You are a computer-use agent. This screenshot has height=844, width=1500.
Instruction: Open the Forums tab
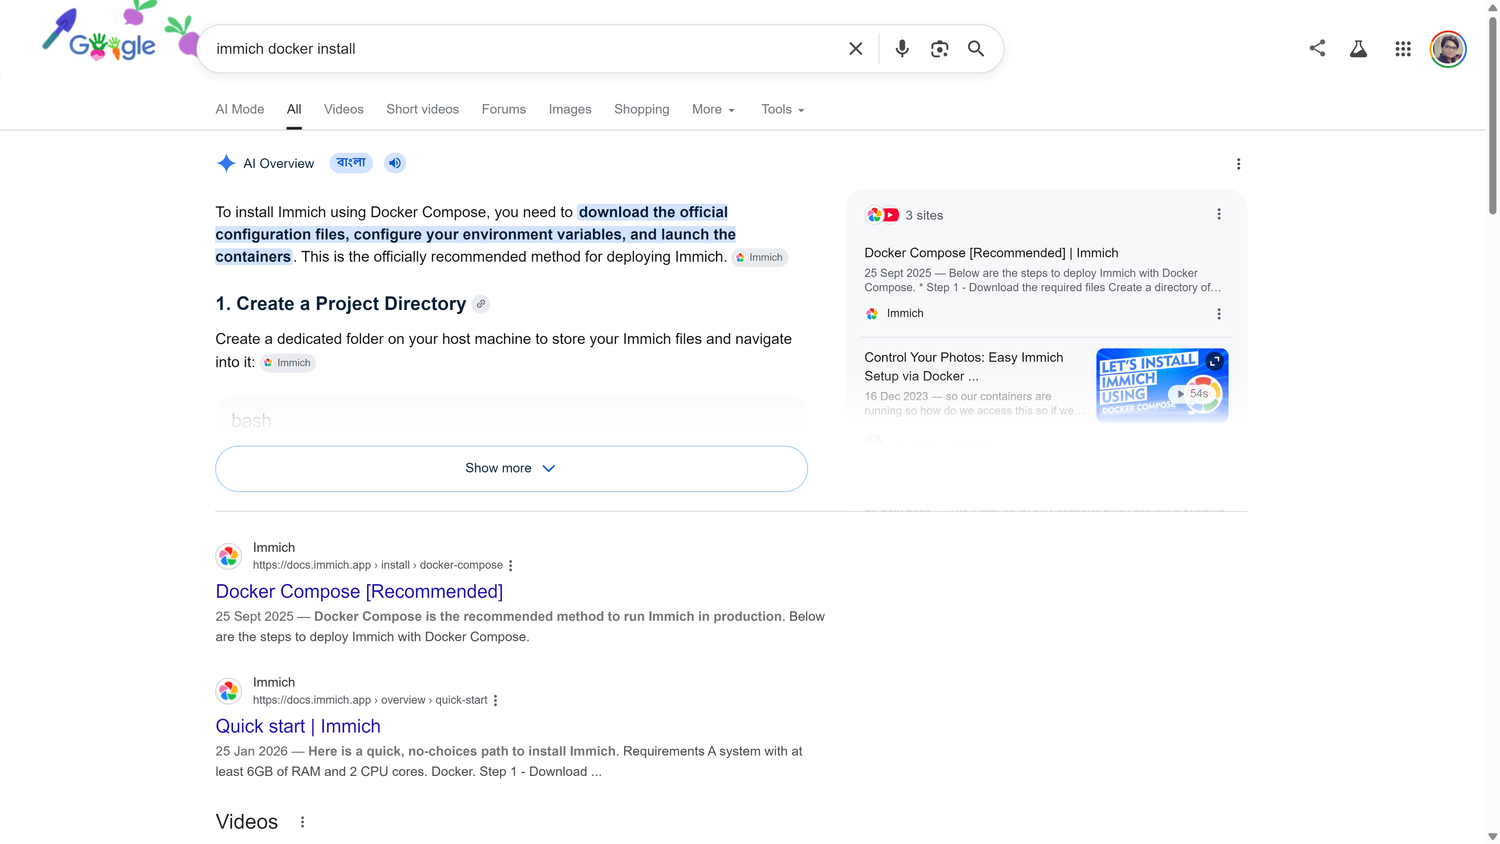[504, 110]
